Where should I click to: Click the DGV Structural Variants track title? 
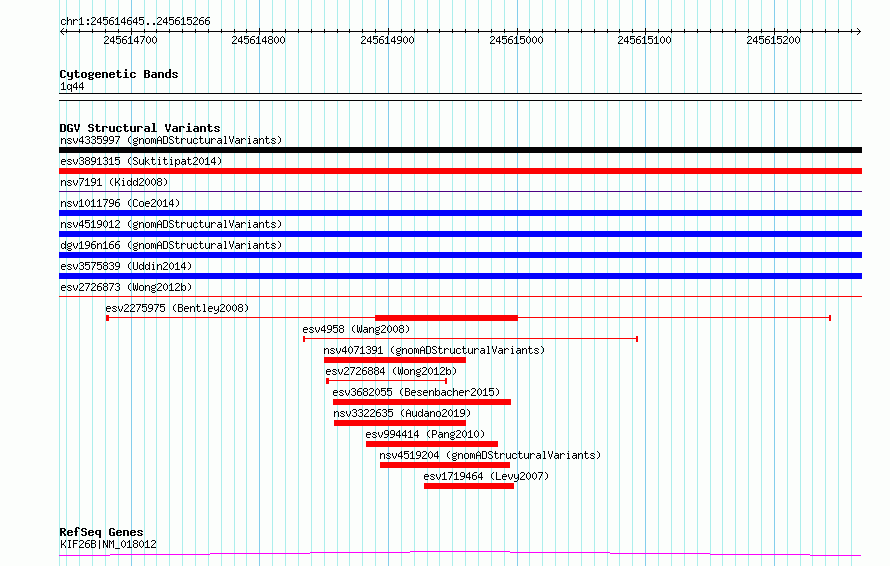140,128
